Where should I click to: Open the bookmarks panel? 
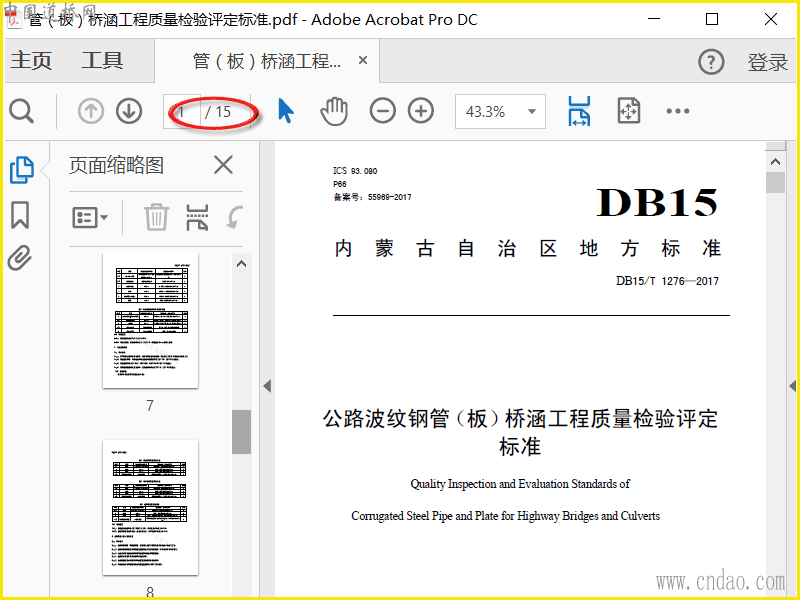coord(20,215)
